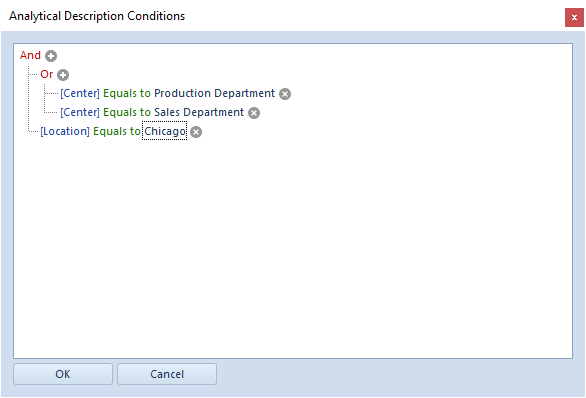
Task: Open Equals to operator for Location row
Action: (117, 132)
